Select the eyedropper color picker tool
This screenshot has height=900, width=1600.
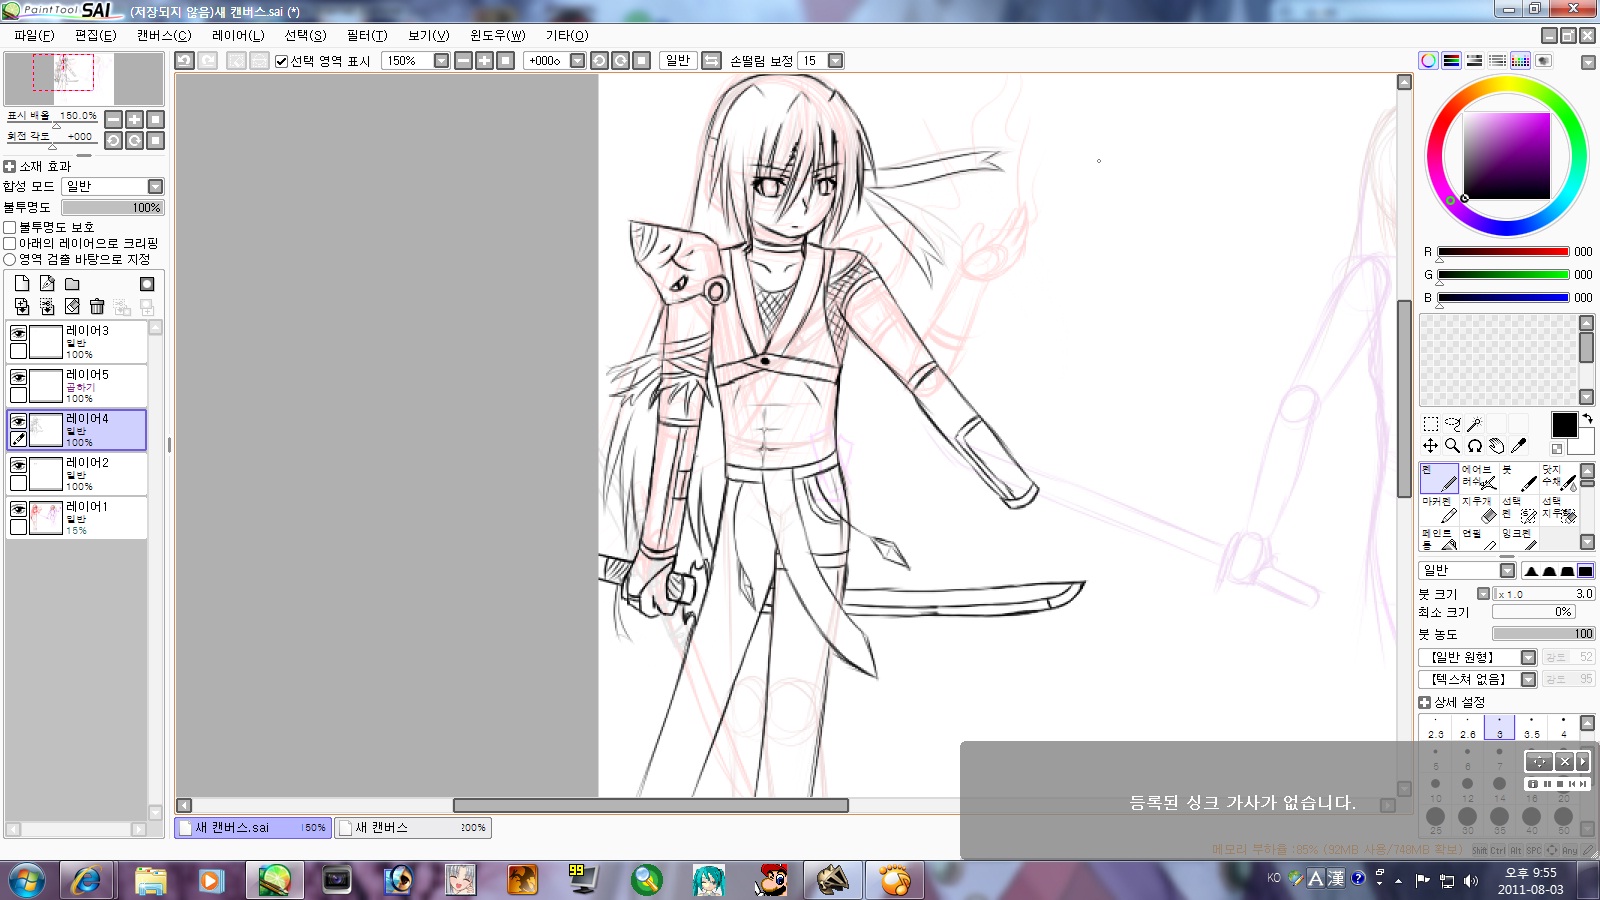pyautogui.click(x=1519, y=446)
